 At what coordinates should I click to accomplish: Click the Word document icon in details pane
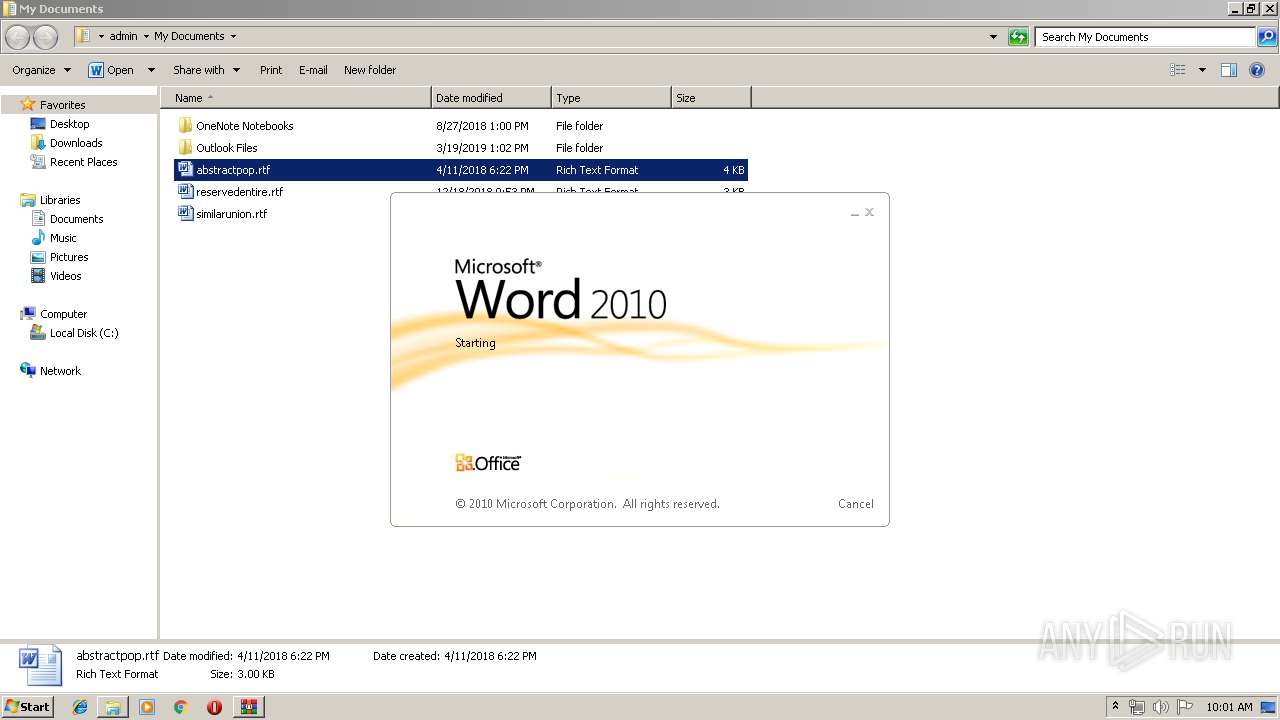[41, 664]
